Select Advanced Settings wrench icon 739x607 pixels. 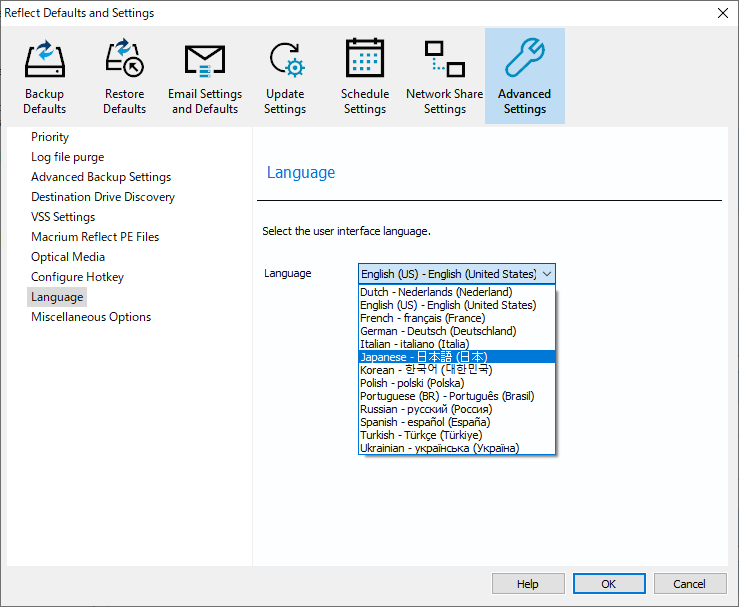coord(524,62)
